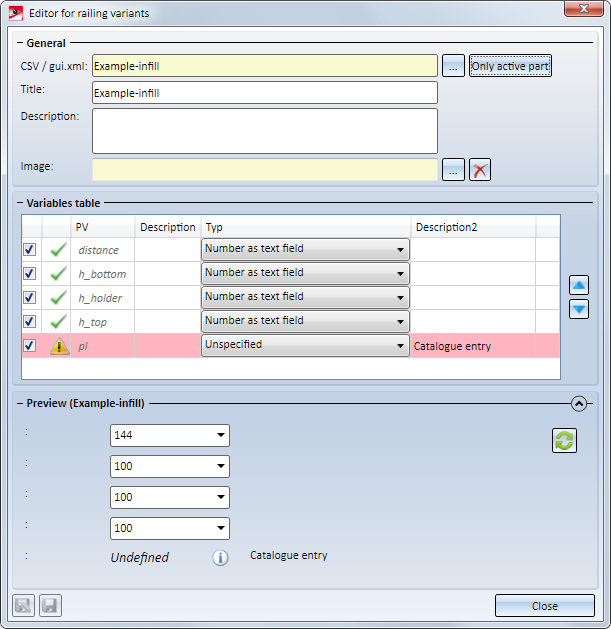Click the Close button

544,606
